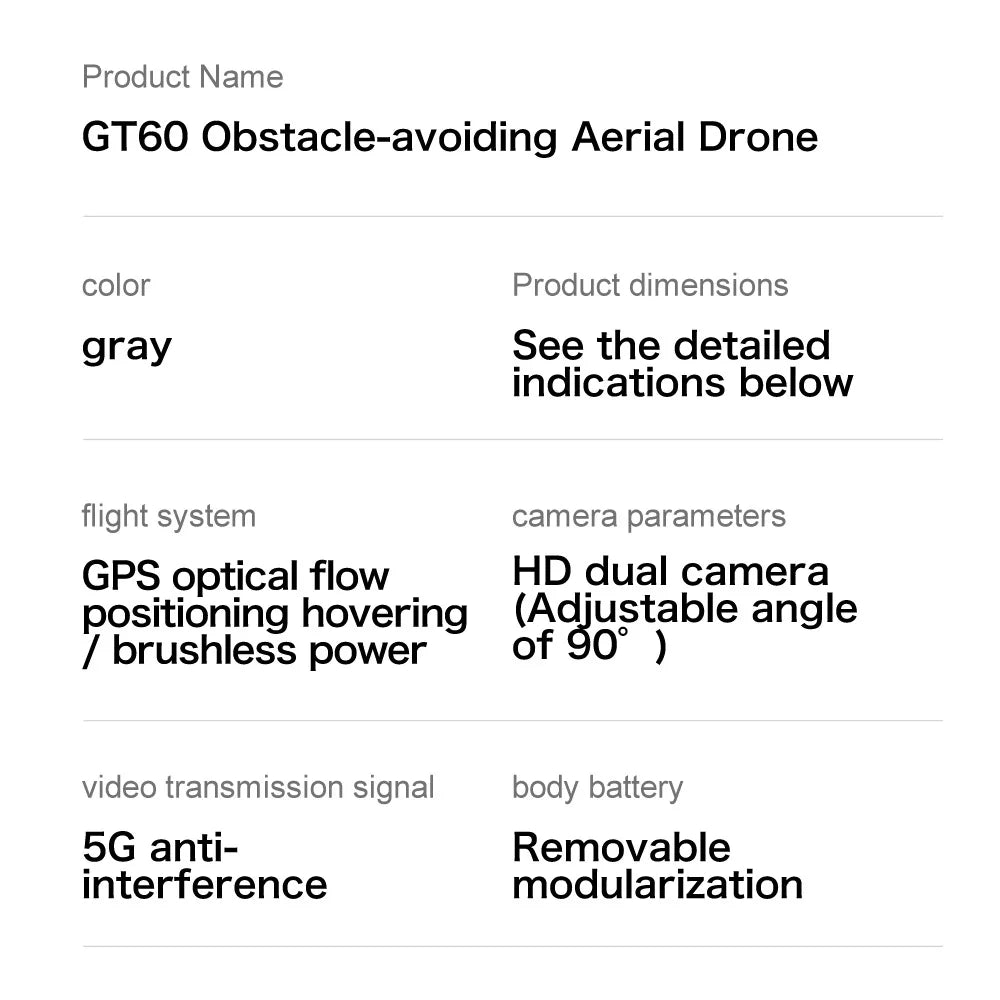Viewport: 1000px width, 1000px height.
Task: Click the 'color' label
Action: pyautogui.click(x=116, y=286)
